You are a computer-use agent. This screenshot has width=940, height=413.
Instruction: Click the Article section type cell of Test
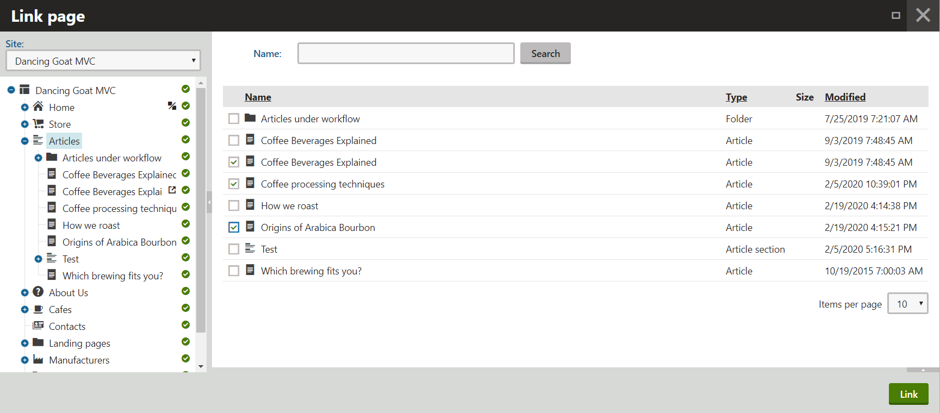(755, 249)
